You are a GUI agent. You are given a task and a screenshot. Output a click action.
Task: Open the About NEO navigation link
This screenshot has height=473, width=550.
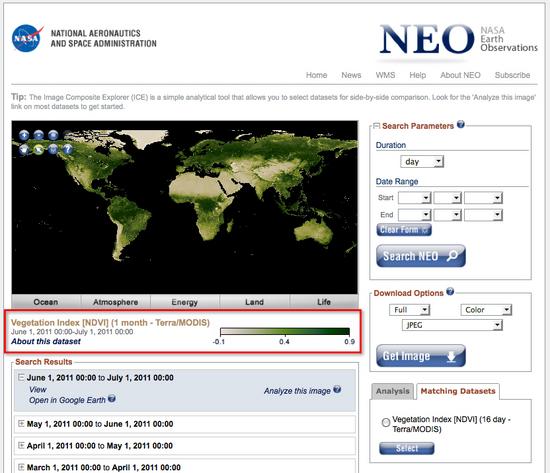pos(460,75)
